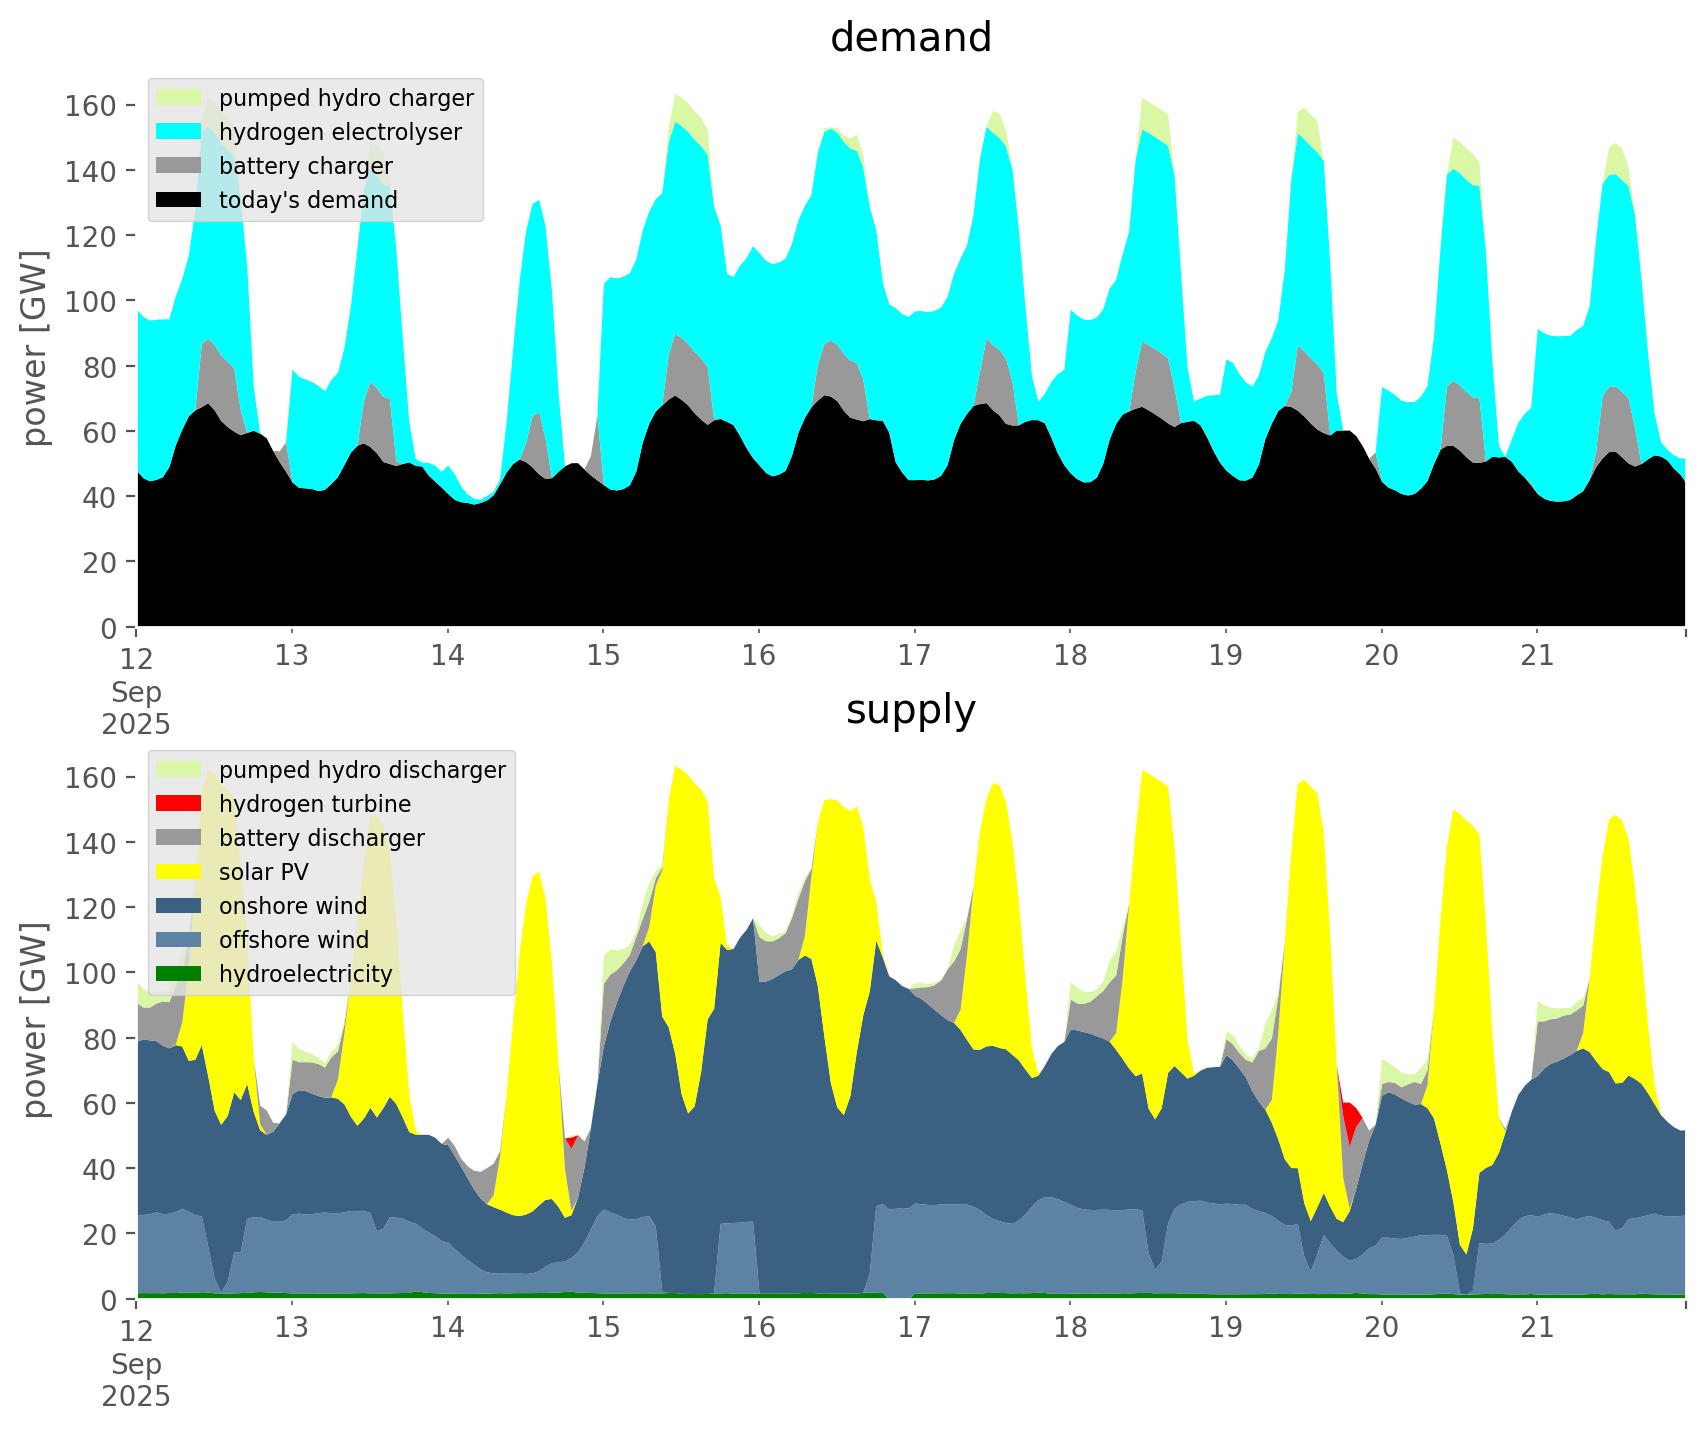The image size is (1706, 1431).
Task: Select the date tick 15 below demand chart
Action: [x=603, y=656]
